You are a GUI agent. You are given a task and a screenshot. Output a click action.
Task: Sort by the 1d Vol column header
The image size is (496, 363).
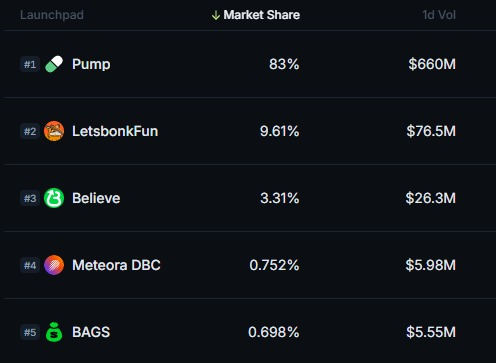pyautogui.click(x=439, y=15)
